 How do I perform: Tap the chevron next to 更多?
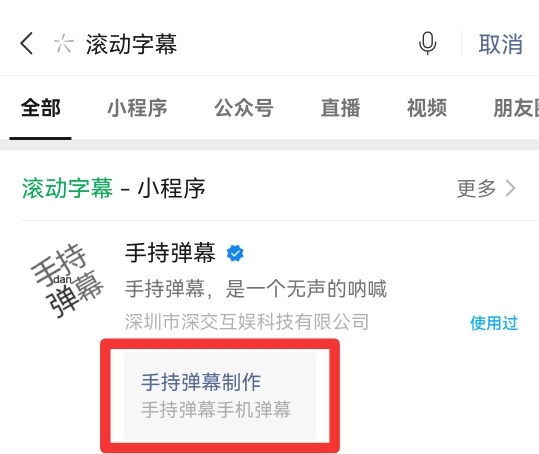coord(511,188)
